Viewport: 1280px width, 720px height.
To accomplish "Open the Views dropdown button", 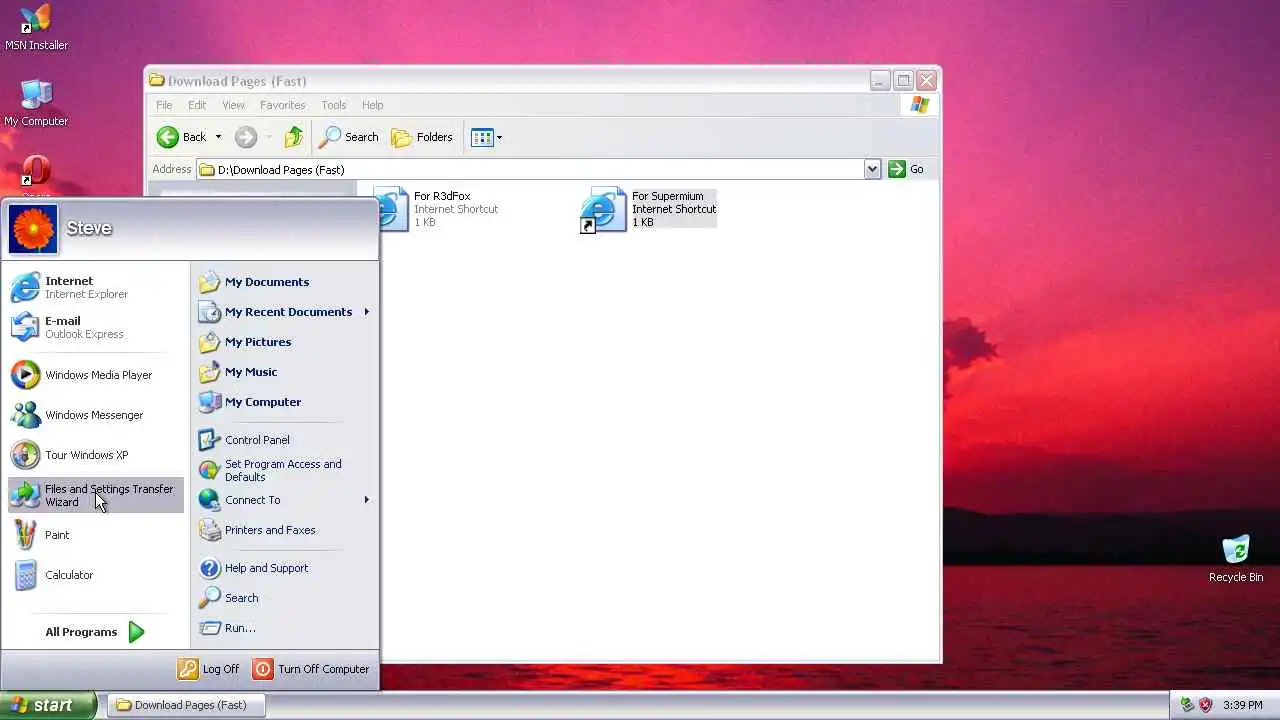I will click(486, 137).
